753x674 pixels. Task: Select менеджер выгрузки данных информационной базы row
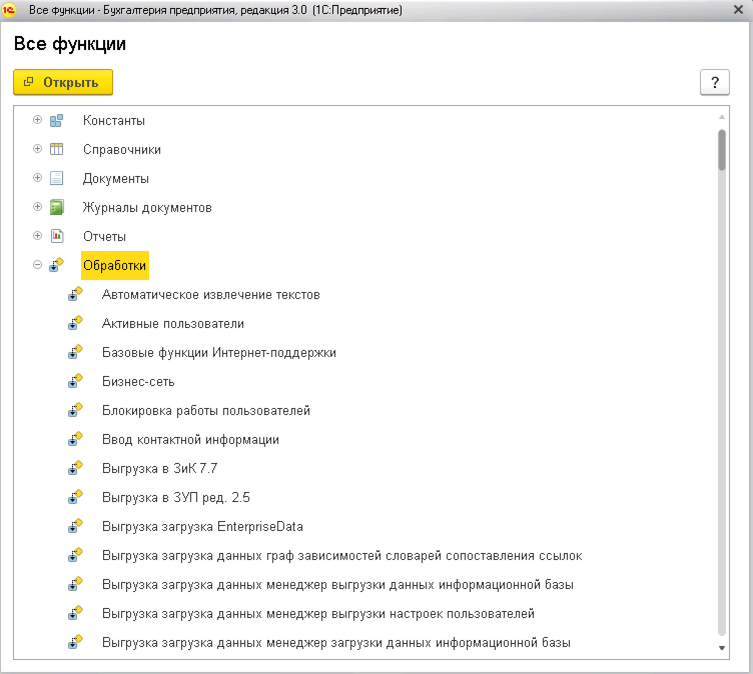pos(338,585)
